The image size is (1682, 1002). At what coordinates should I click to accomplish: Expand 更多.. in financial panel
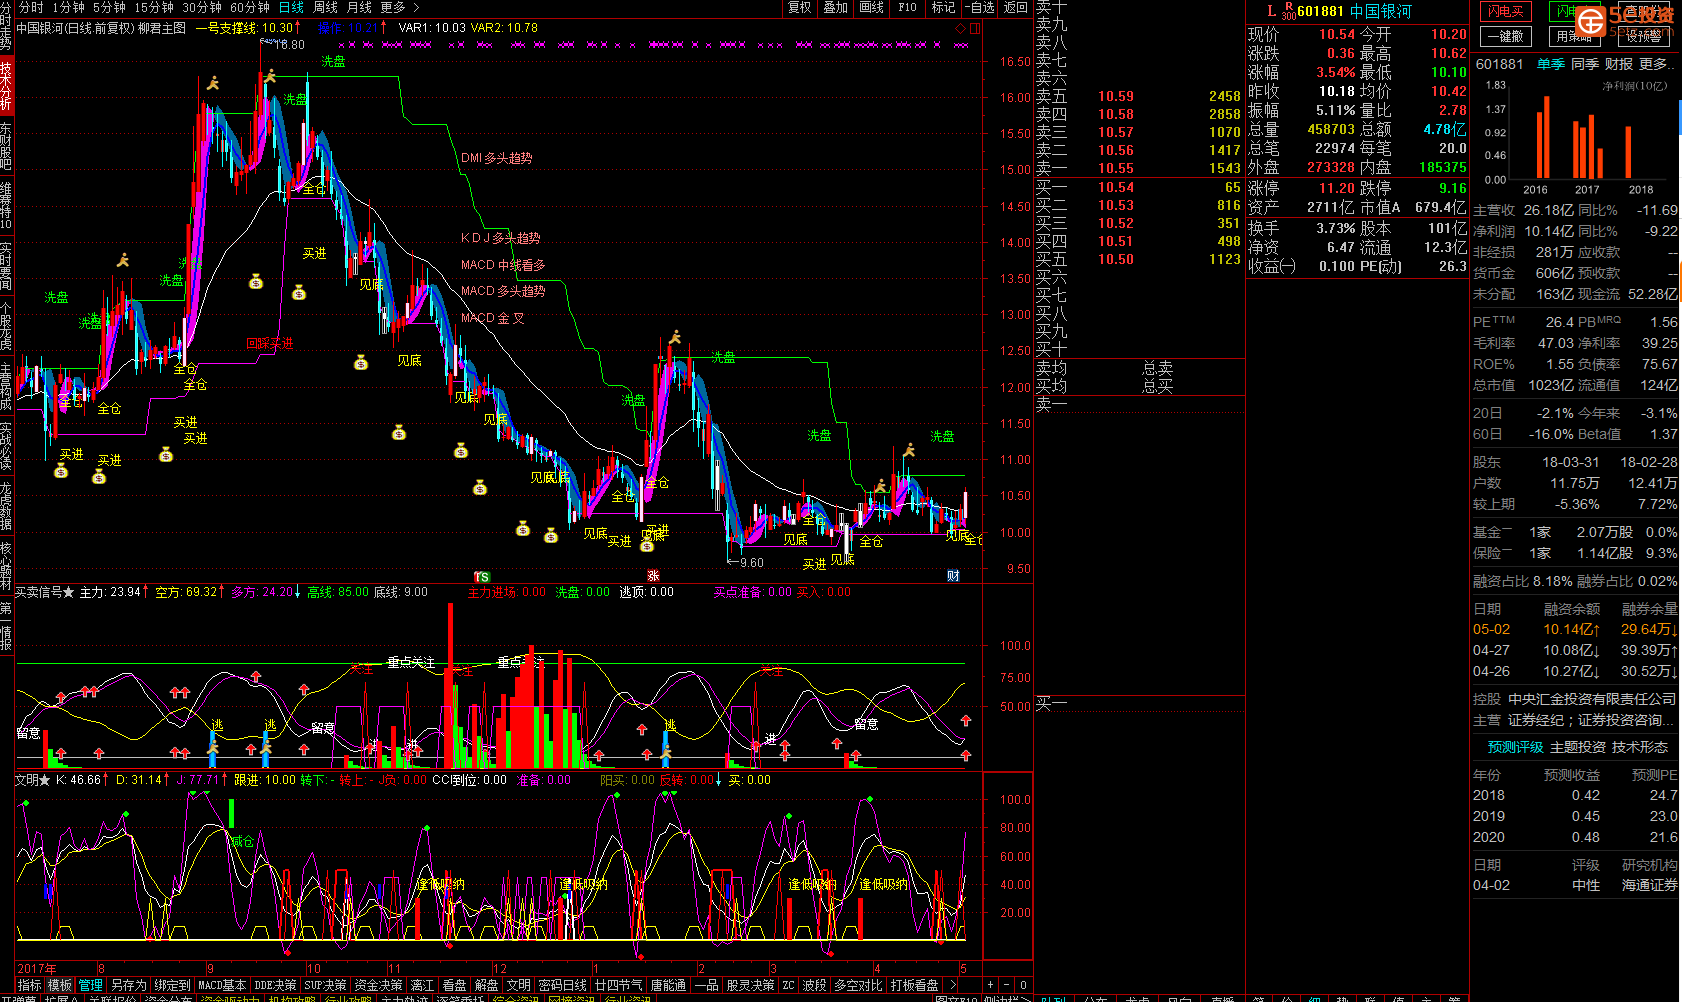1656,64
